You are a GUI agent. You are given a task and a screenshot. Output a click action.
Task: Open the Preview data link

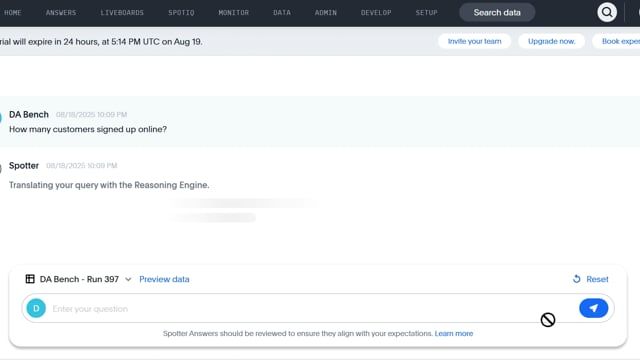(164, 279)
